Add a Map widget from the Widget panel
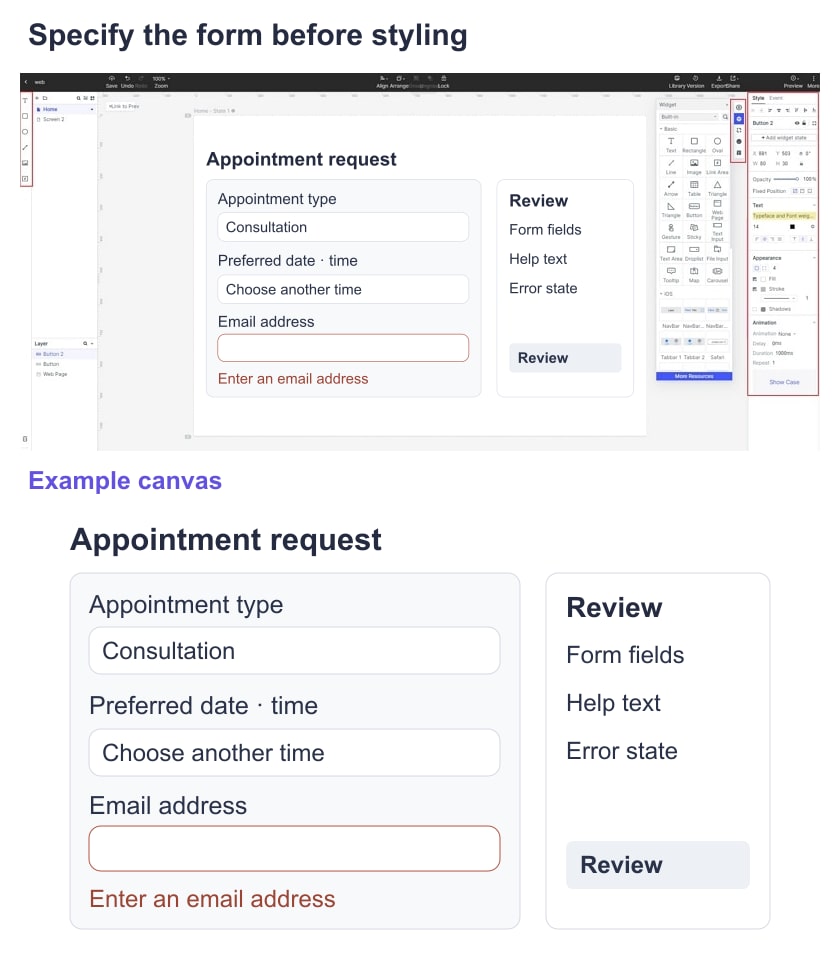Viewport: 840px width, 970px height. [694, 275]
